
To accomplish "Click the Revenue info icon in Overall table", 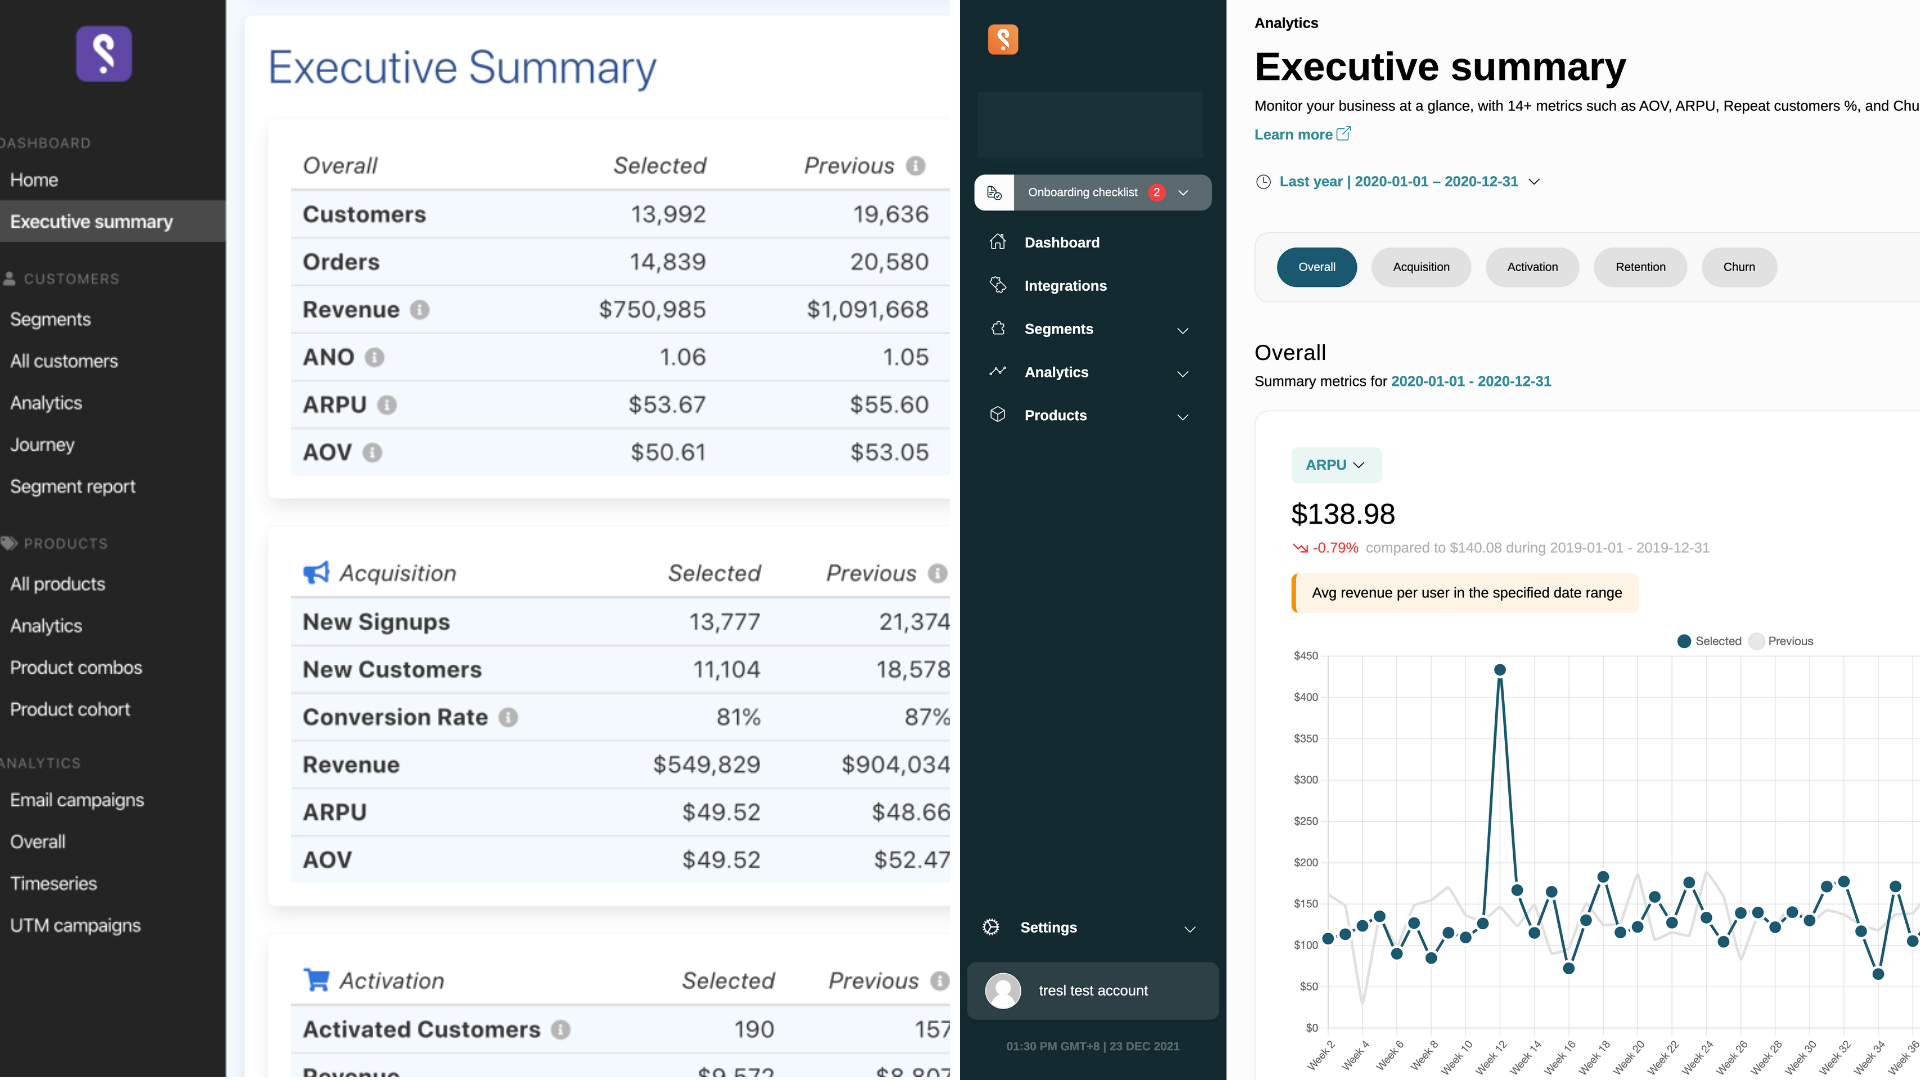I will pyautogui.click(x=420, y=310).
